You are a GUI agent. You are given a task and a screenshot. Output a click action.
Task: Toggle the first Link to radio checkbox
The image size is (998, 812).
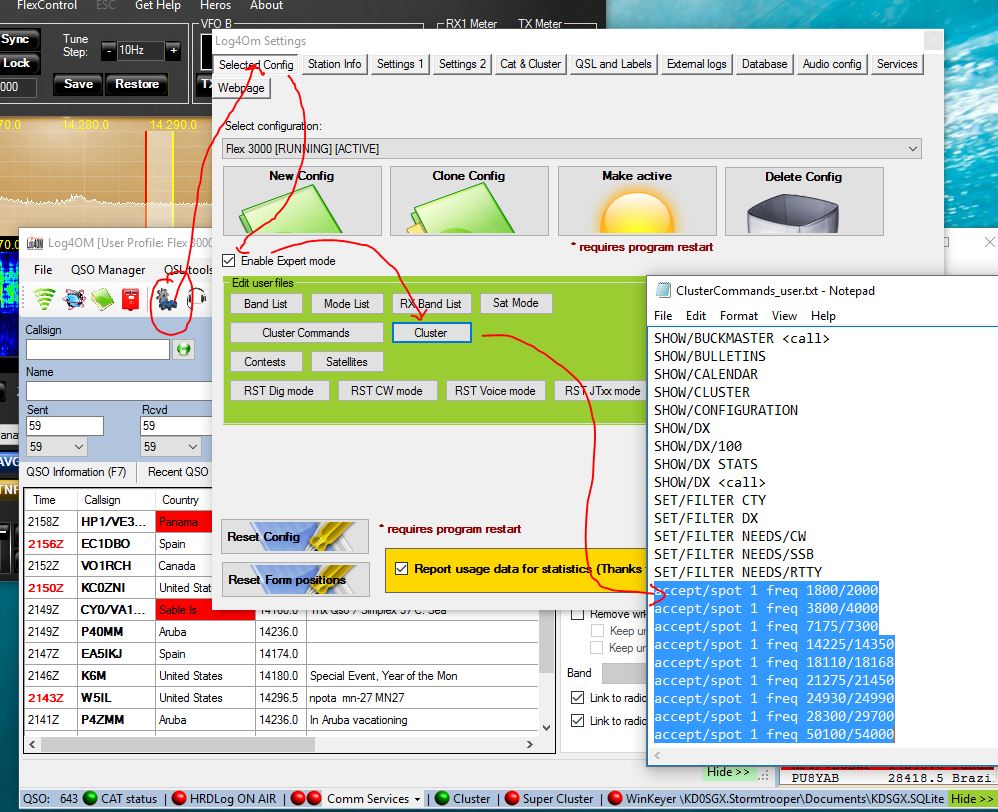click(x=577, y=697)
